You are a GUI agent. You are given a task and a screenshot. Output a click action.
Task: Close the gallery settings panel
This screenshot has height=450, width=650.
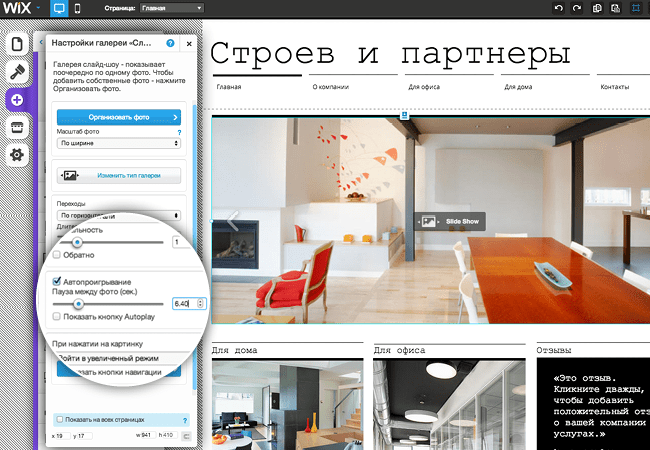point(189,44)
